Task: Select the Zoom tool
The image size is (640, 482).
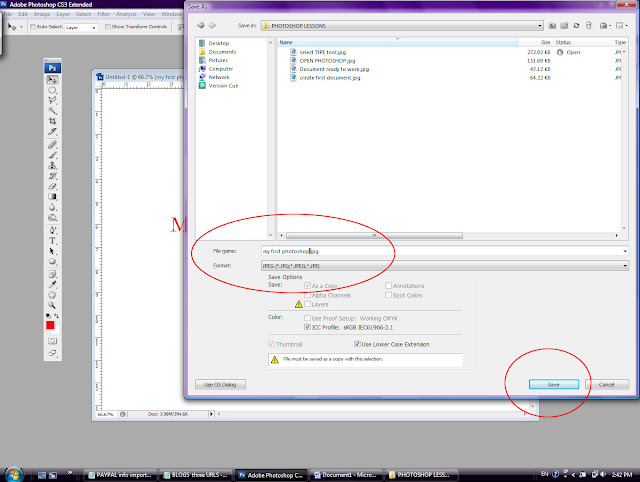Action: tap(52, 305)
